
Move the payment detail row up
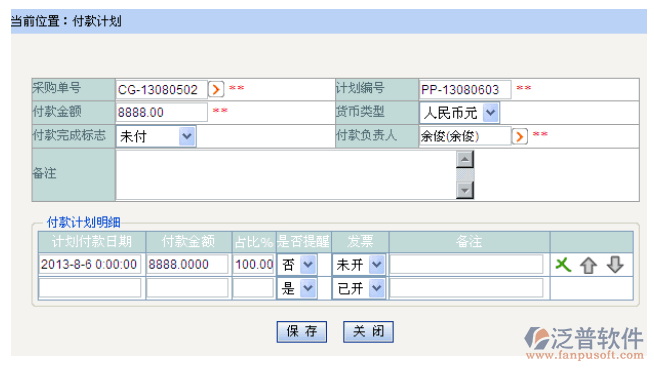click(589, 265)
